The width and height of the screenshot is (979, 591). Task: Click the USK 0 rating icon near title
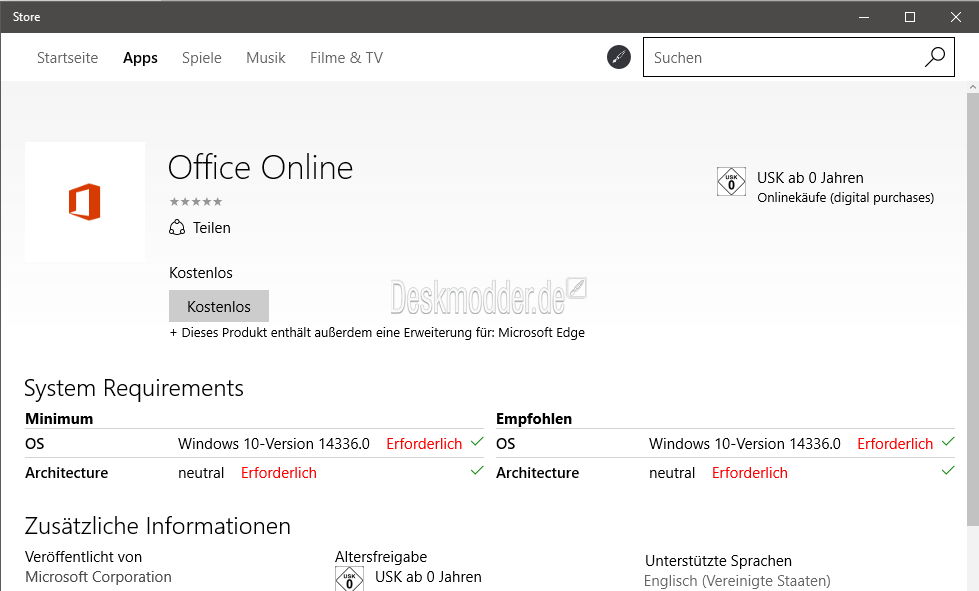pyautogui.click(x=731, y=182)
